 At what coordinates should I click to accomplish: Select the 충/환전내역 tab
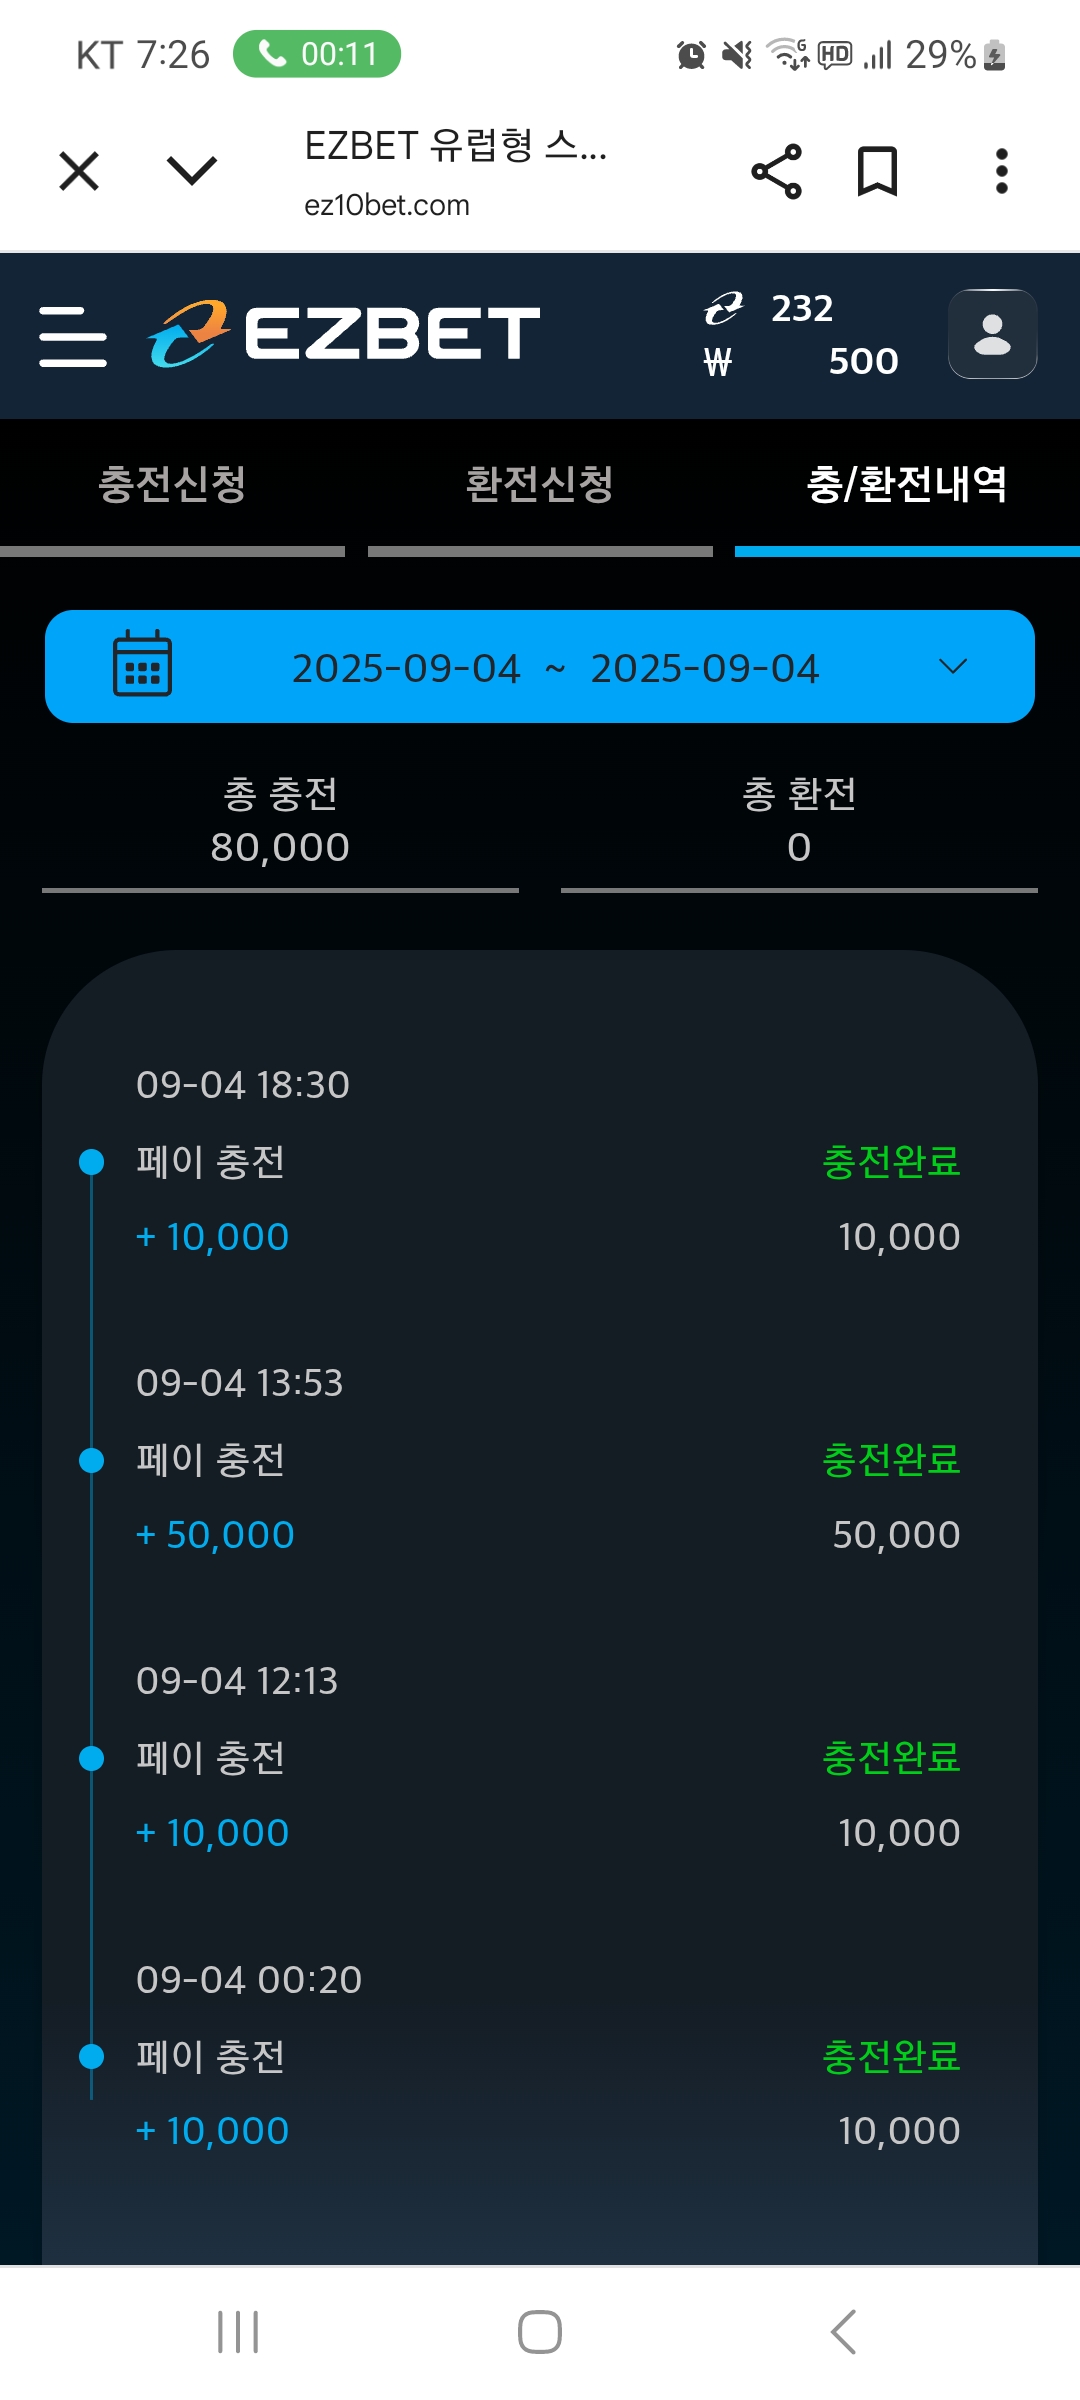906,485
